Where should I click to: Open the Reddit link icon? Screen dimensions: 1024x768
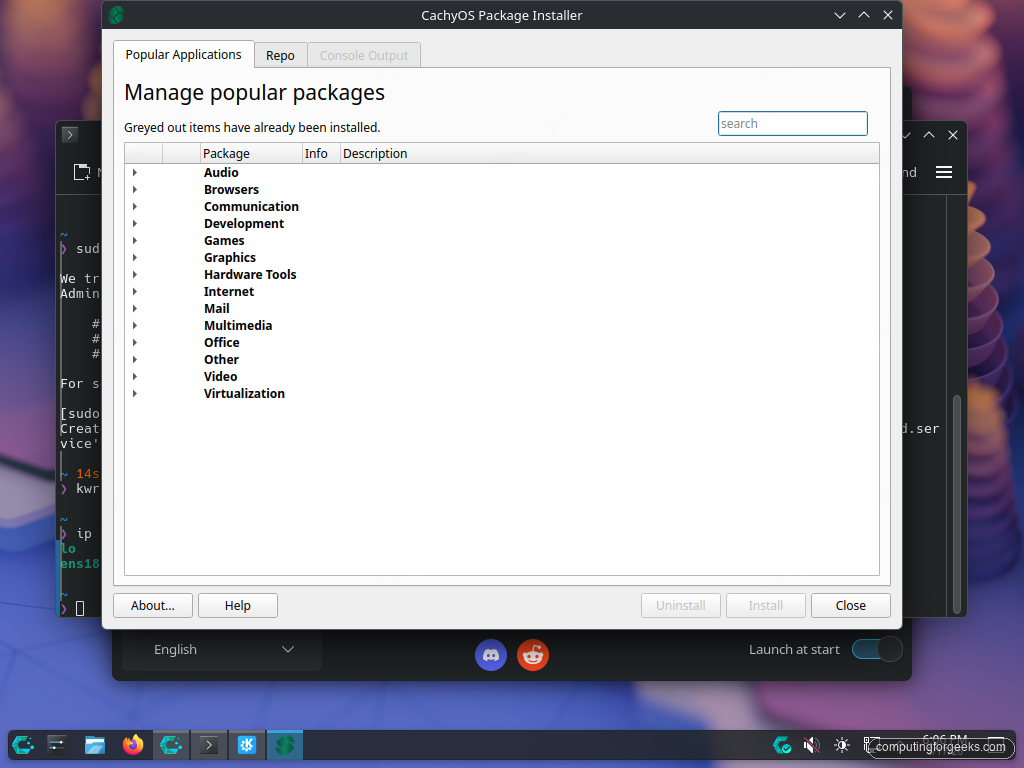coord(533,655)
